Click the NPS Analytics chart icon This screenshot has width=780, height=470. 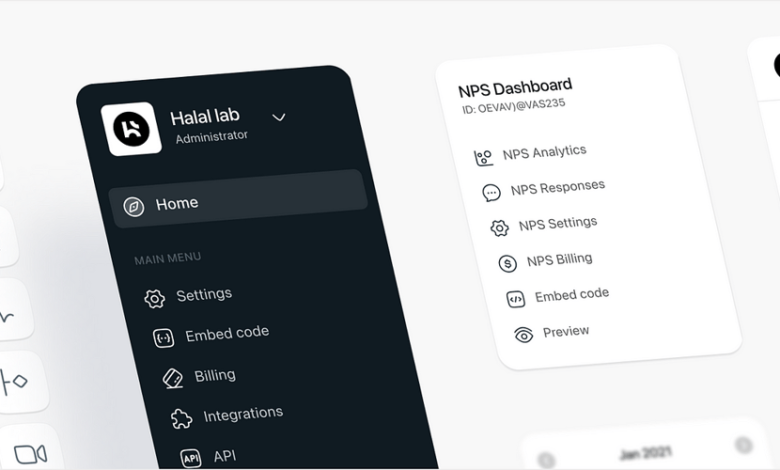[483, 158]
